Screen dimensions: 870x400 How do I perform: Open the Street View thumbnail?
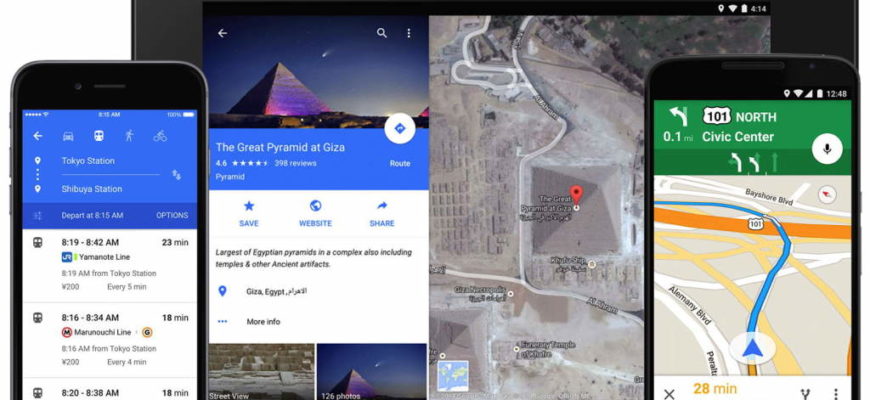(x=261, y=372)
